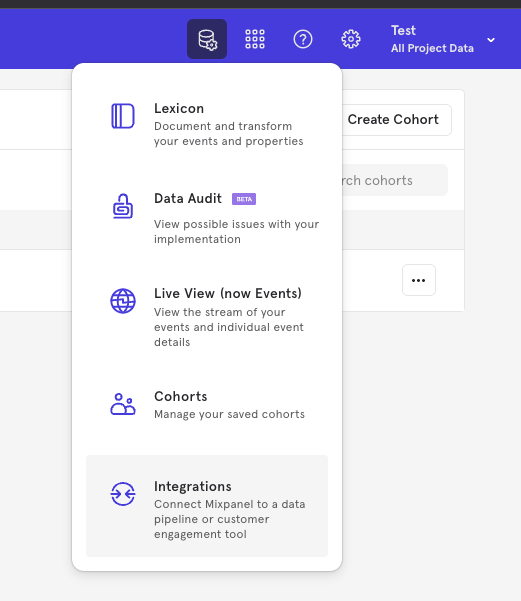The width and height of the screenshot is (521, 601).
Task: Click the Integrations arrows icon
Action: [x=123, y=494]
